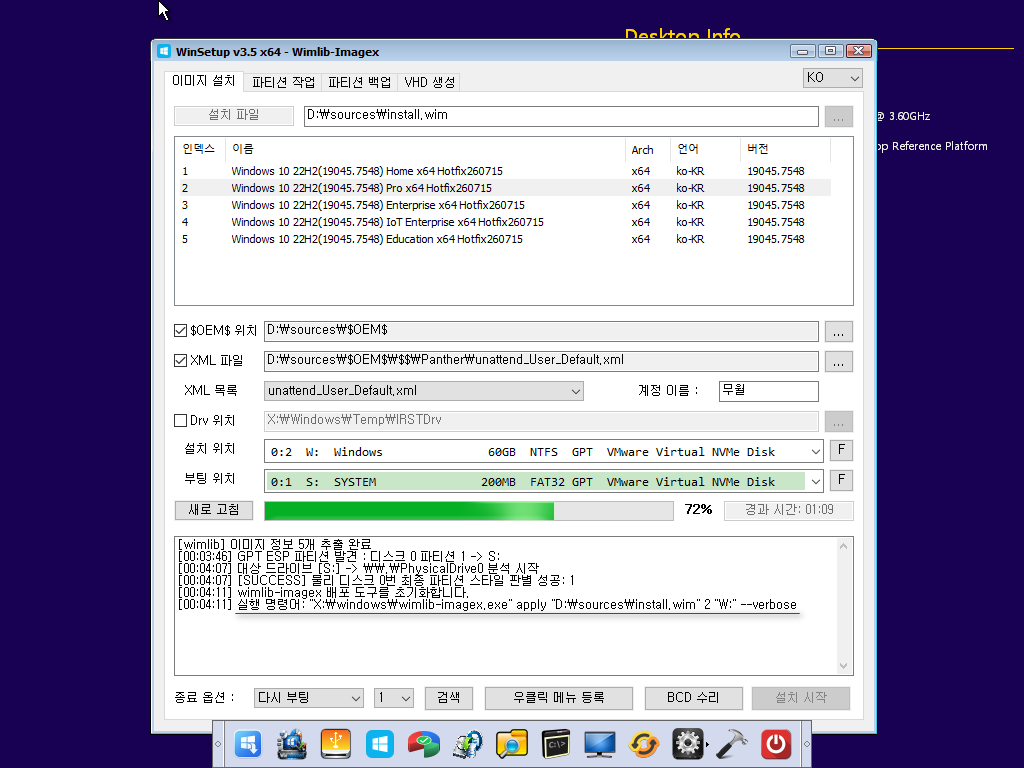Enable the Drv 위치 checkbox
Screen dimensions: 1024x768
pos(180,421)
